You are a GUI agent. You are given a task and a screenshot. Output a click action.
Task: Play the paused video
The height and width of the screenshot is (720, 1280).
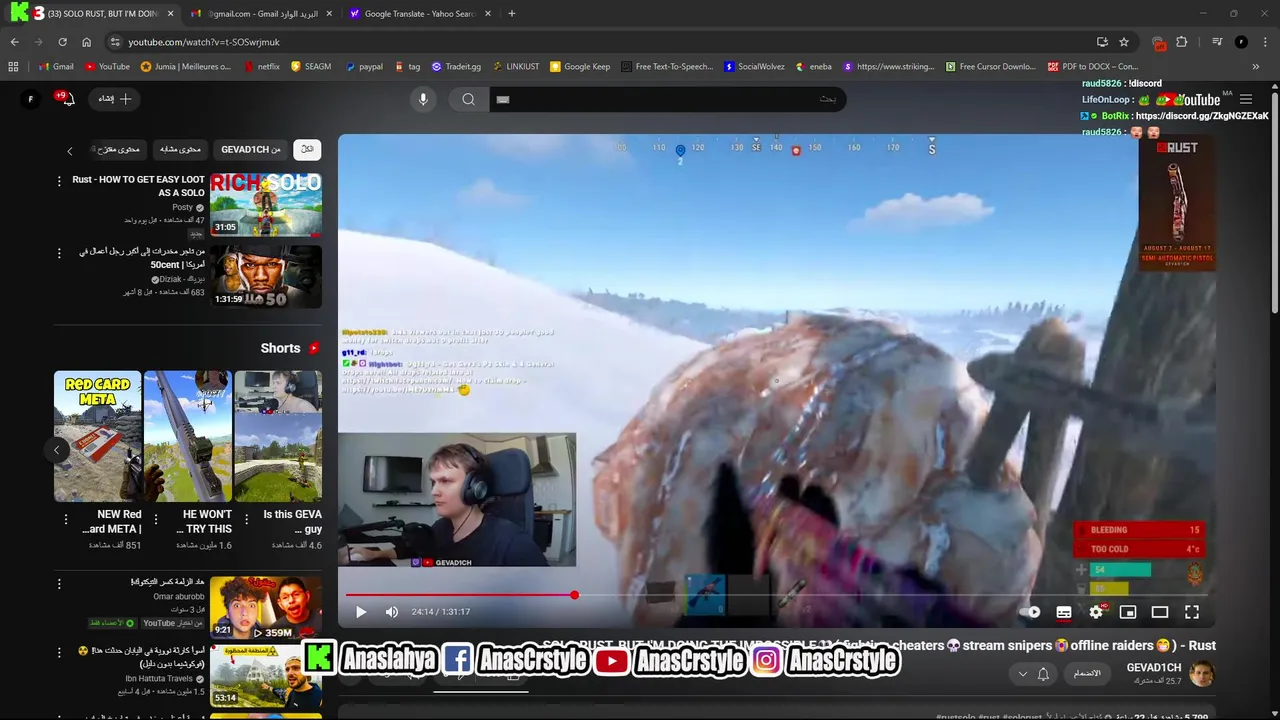click(x=361, y=612)
